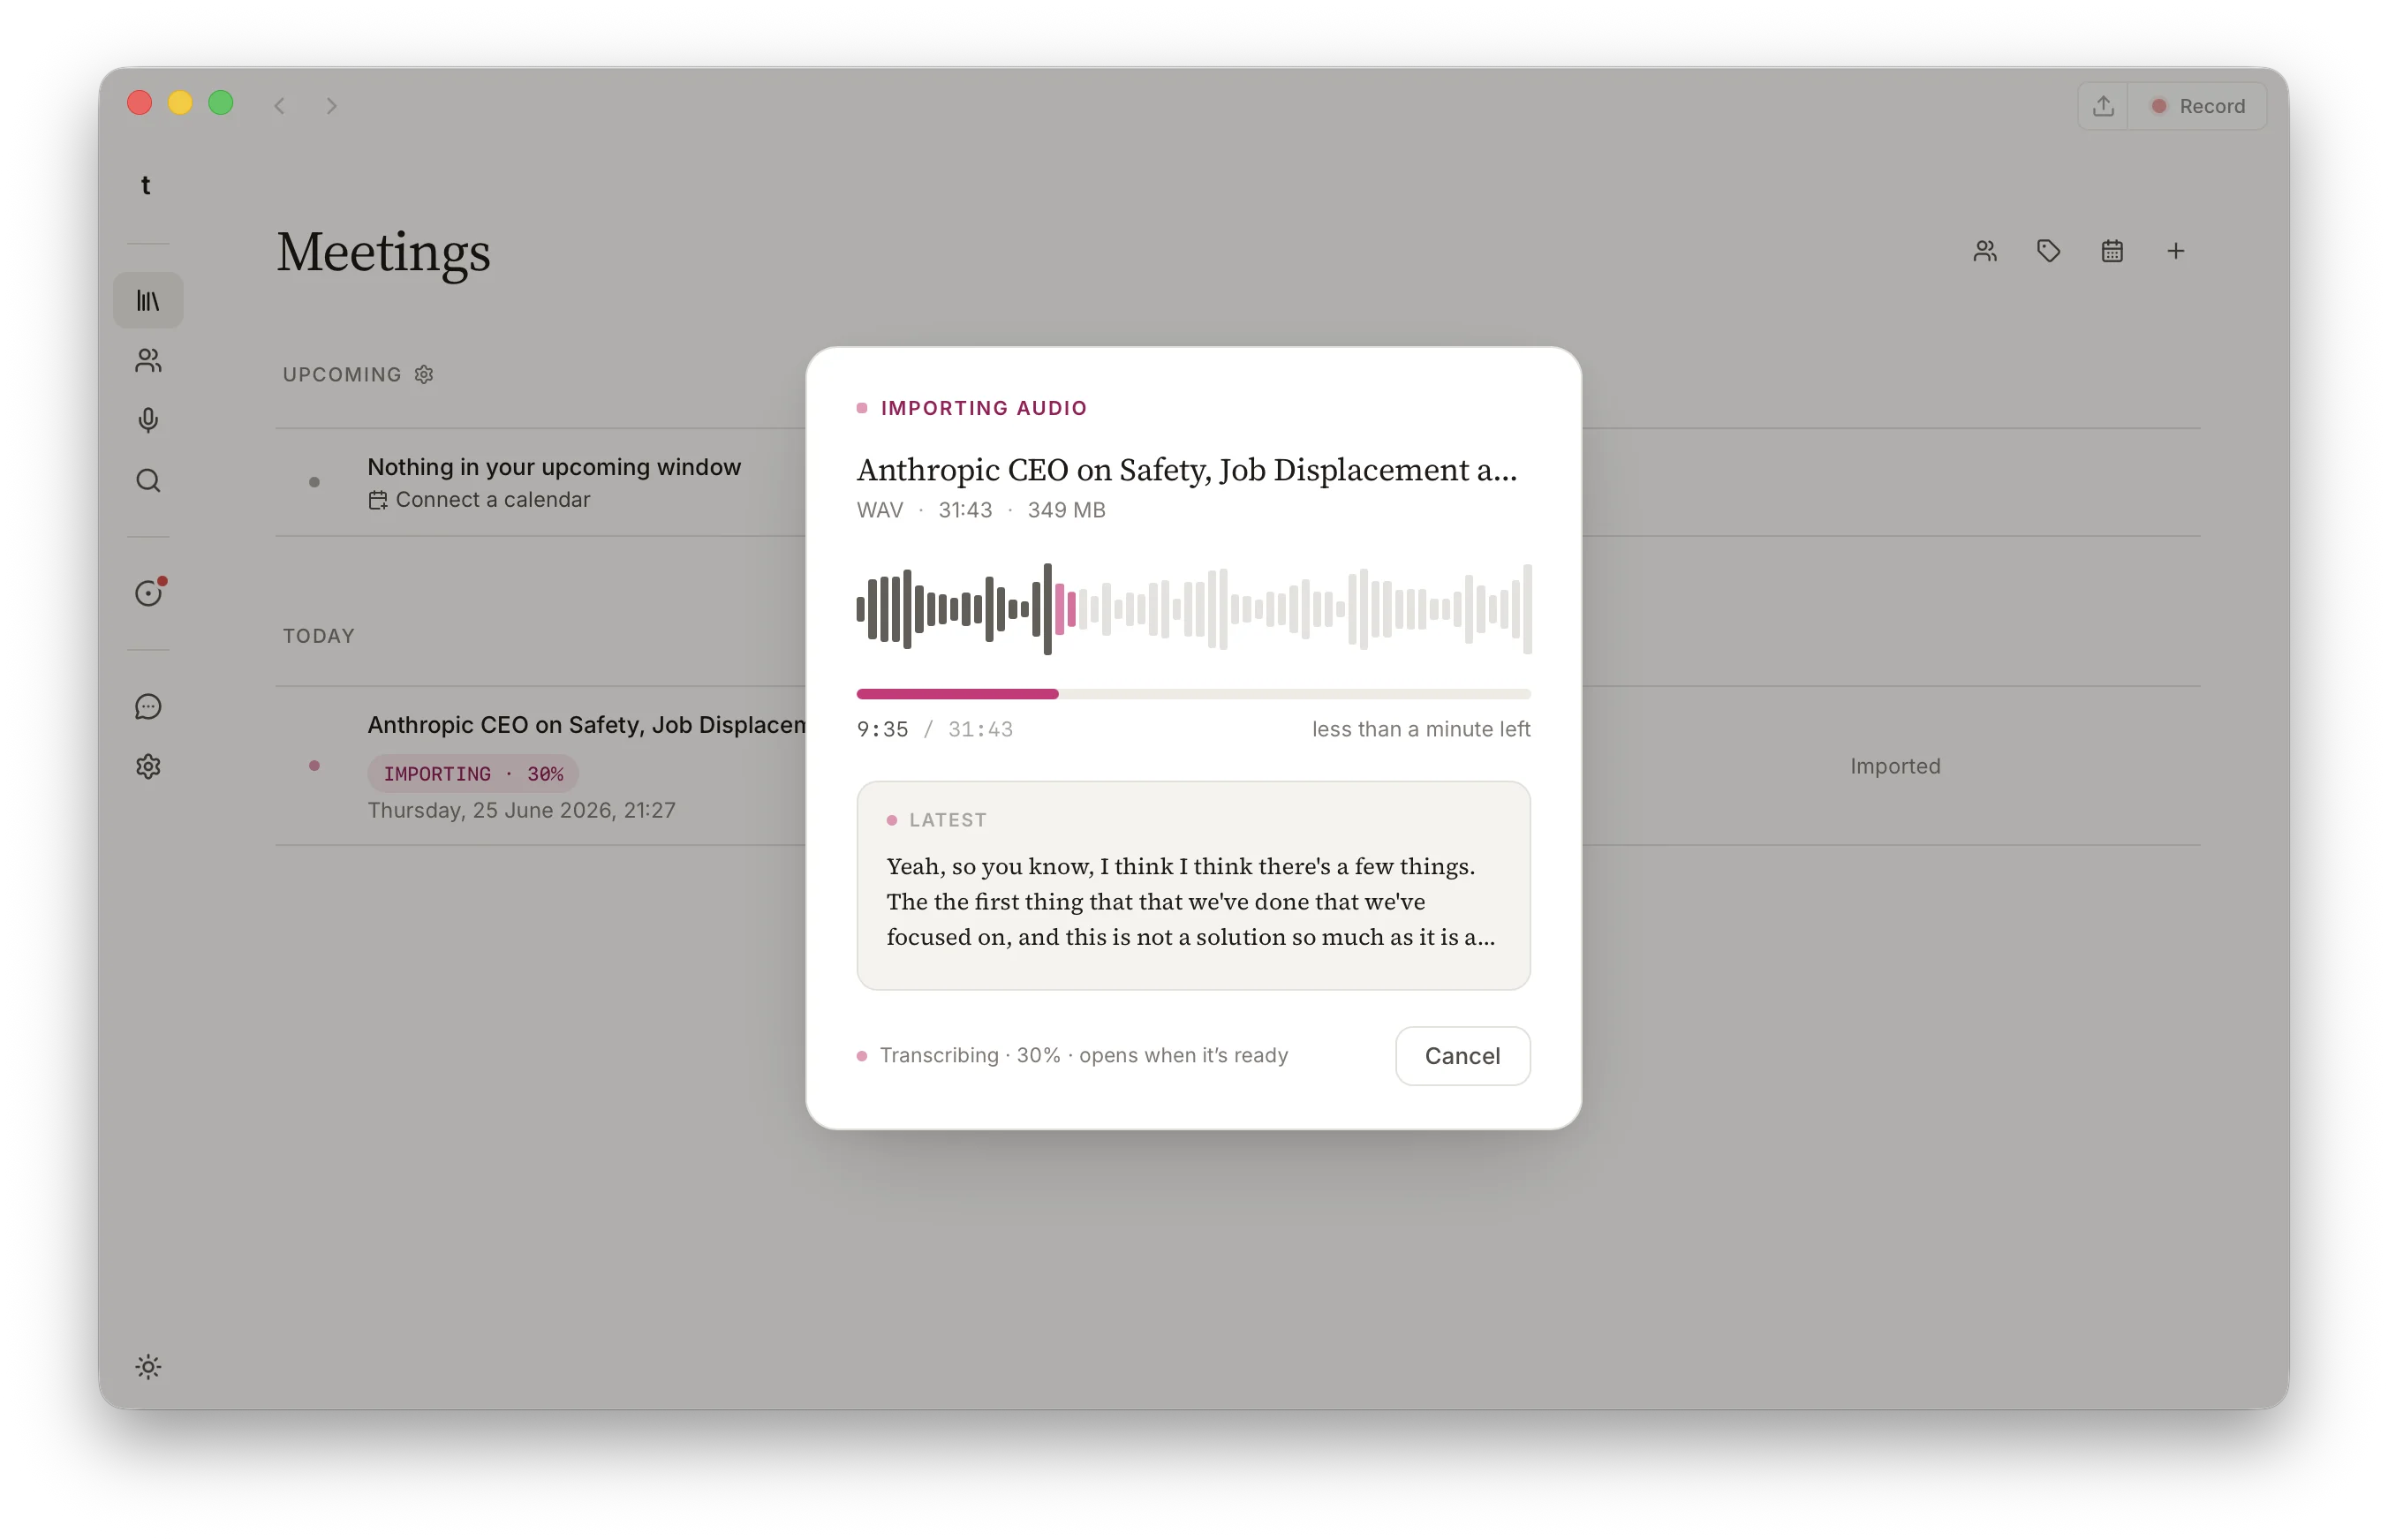Start a new recording with Record

(x=2198, y=106)
